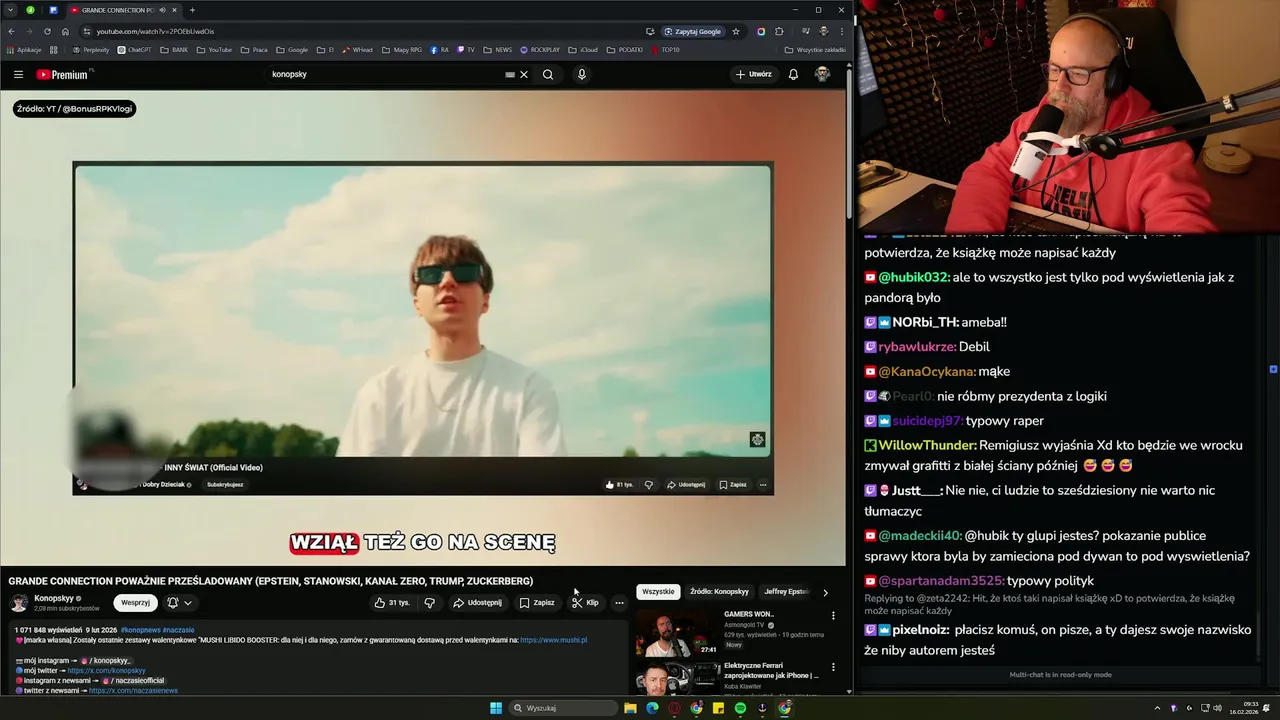Open Chrome three-dot menu
The height and width of the screenshot is (720, 1280).
[x=842, y=31]
